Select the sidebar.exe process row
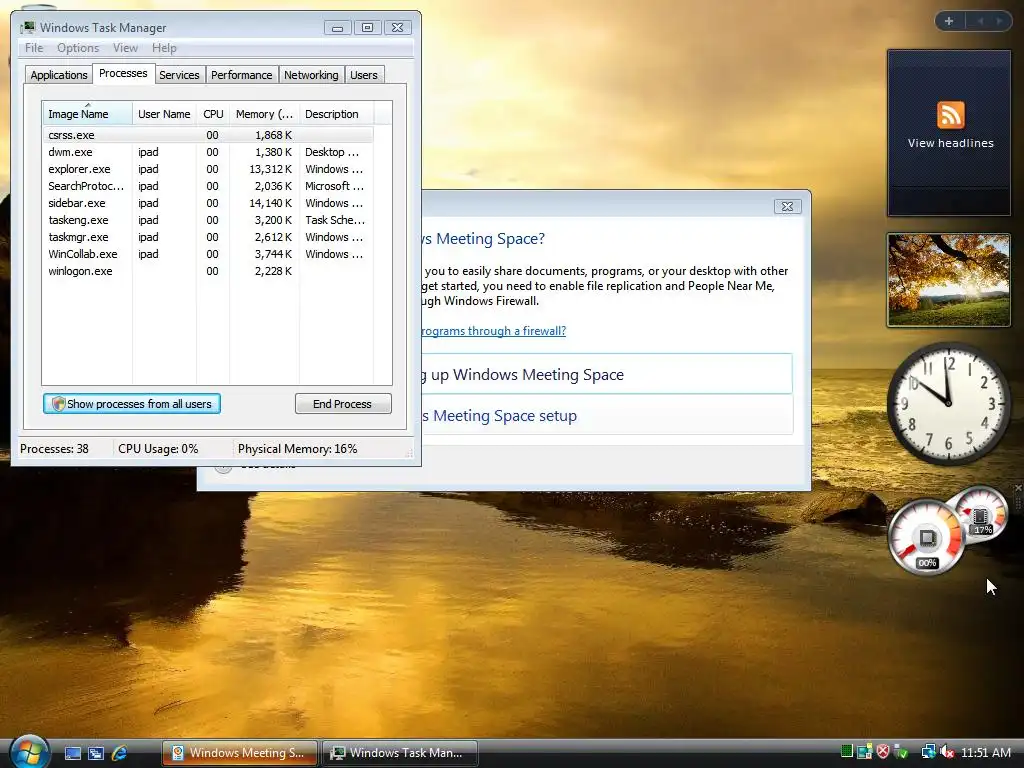1024x768 pixels. pyautogui.click(x=208, y=203)
